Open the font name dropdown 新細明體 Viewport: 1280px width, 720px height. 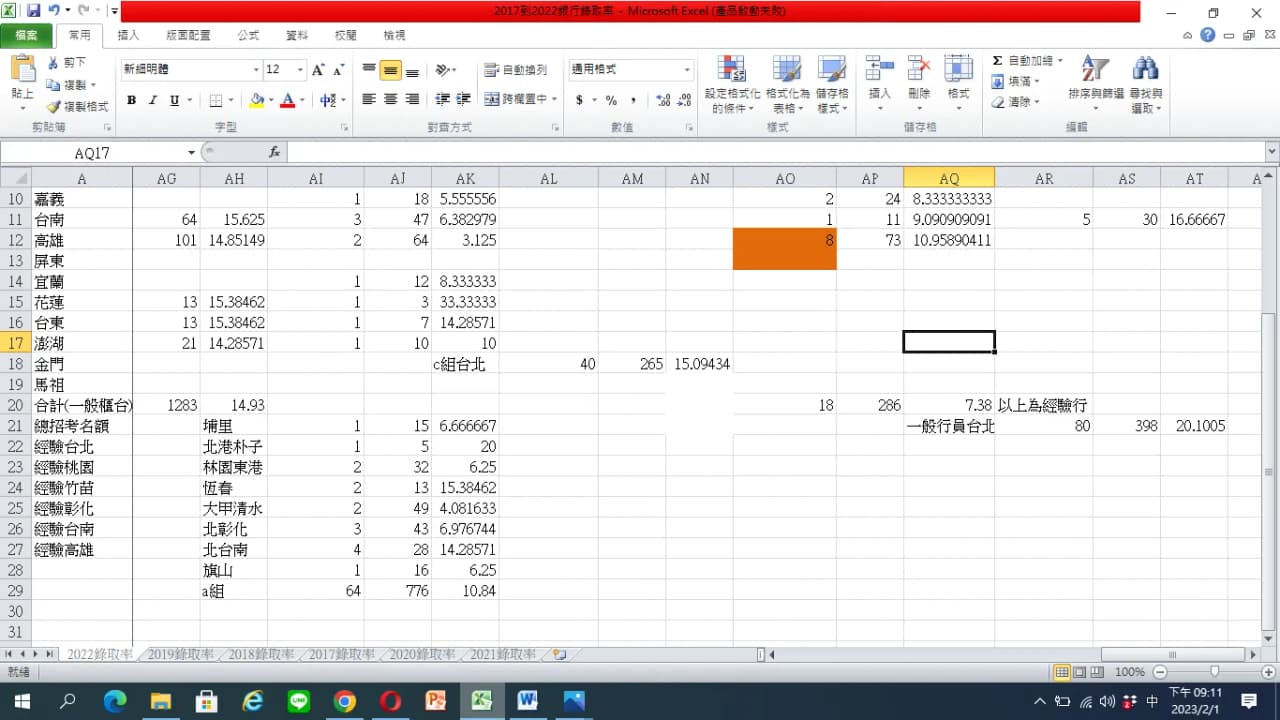[x=256, y=70]
